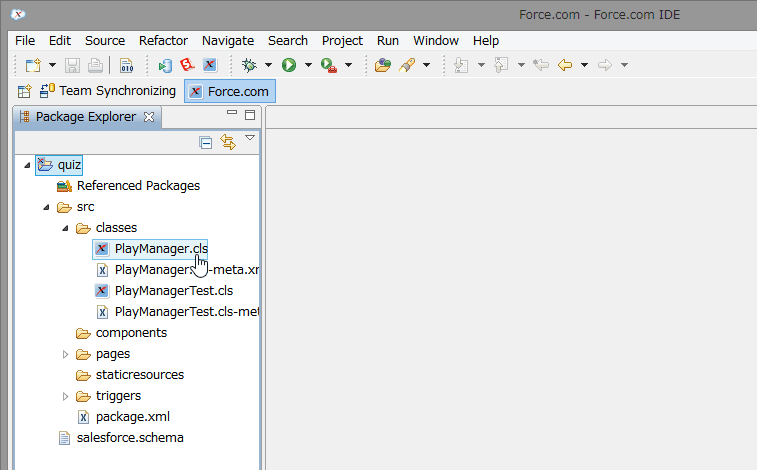Click the binary 010 build icon
757x470 pixels.
tap(126, 65)
